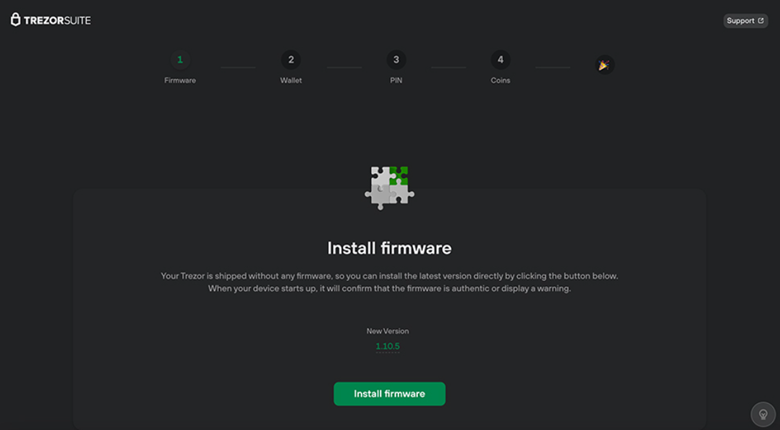This screenshot has width=780, height=430.
Task: Click the 'PIN' step label
Action: [396, 81]
